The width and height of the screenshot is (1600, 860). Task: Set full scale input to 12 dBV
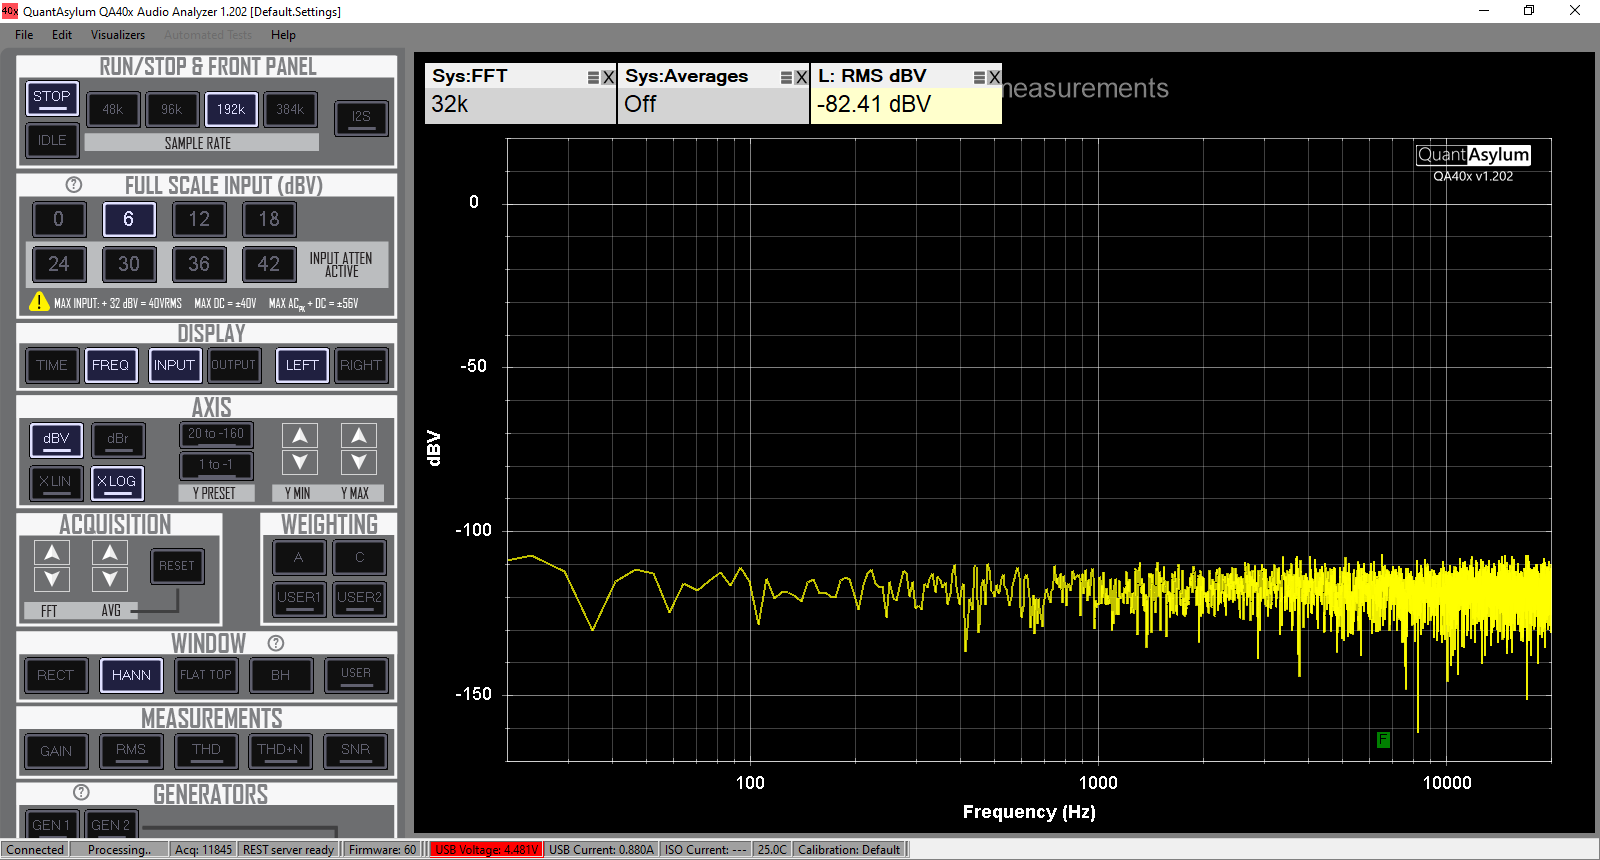199,219
